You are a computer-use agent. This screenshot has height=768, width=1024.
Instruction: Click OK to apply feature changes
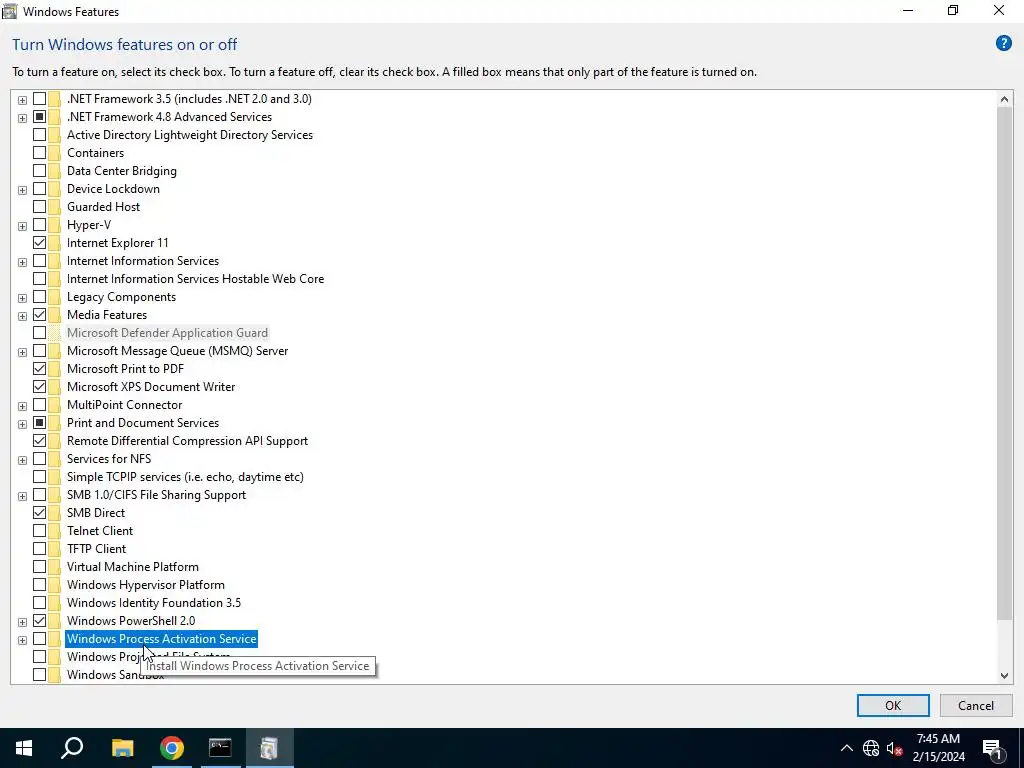click(893, 705)
